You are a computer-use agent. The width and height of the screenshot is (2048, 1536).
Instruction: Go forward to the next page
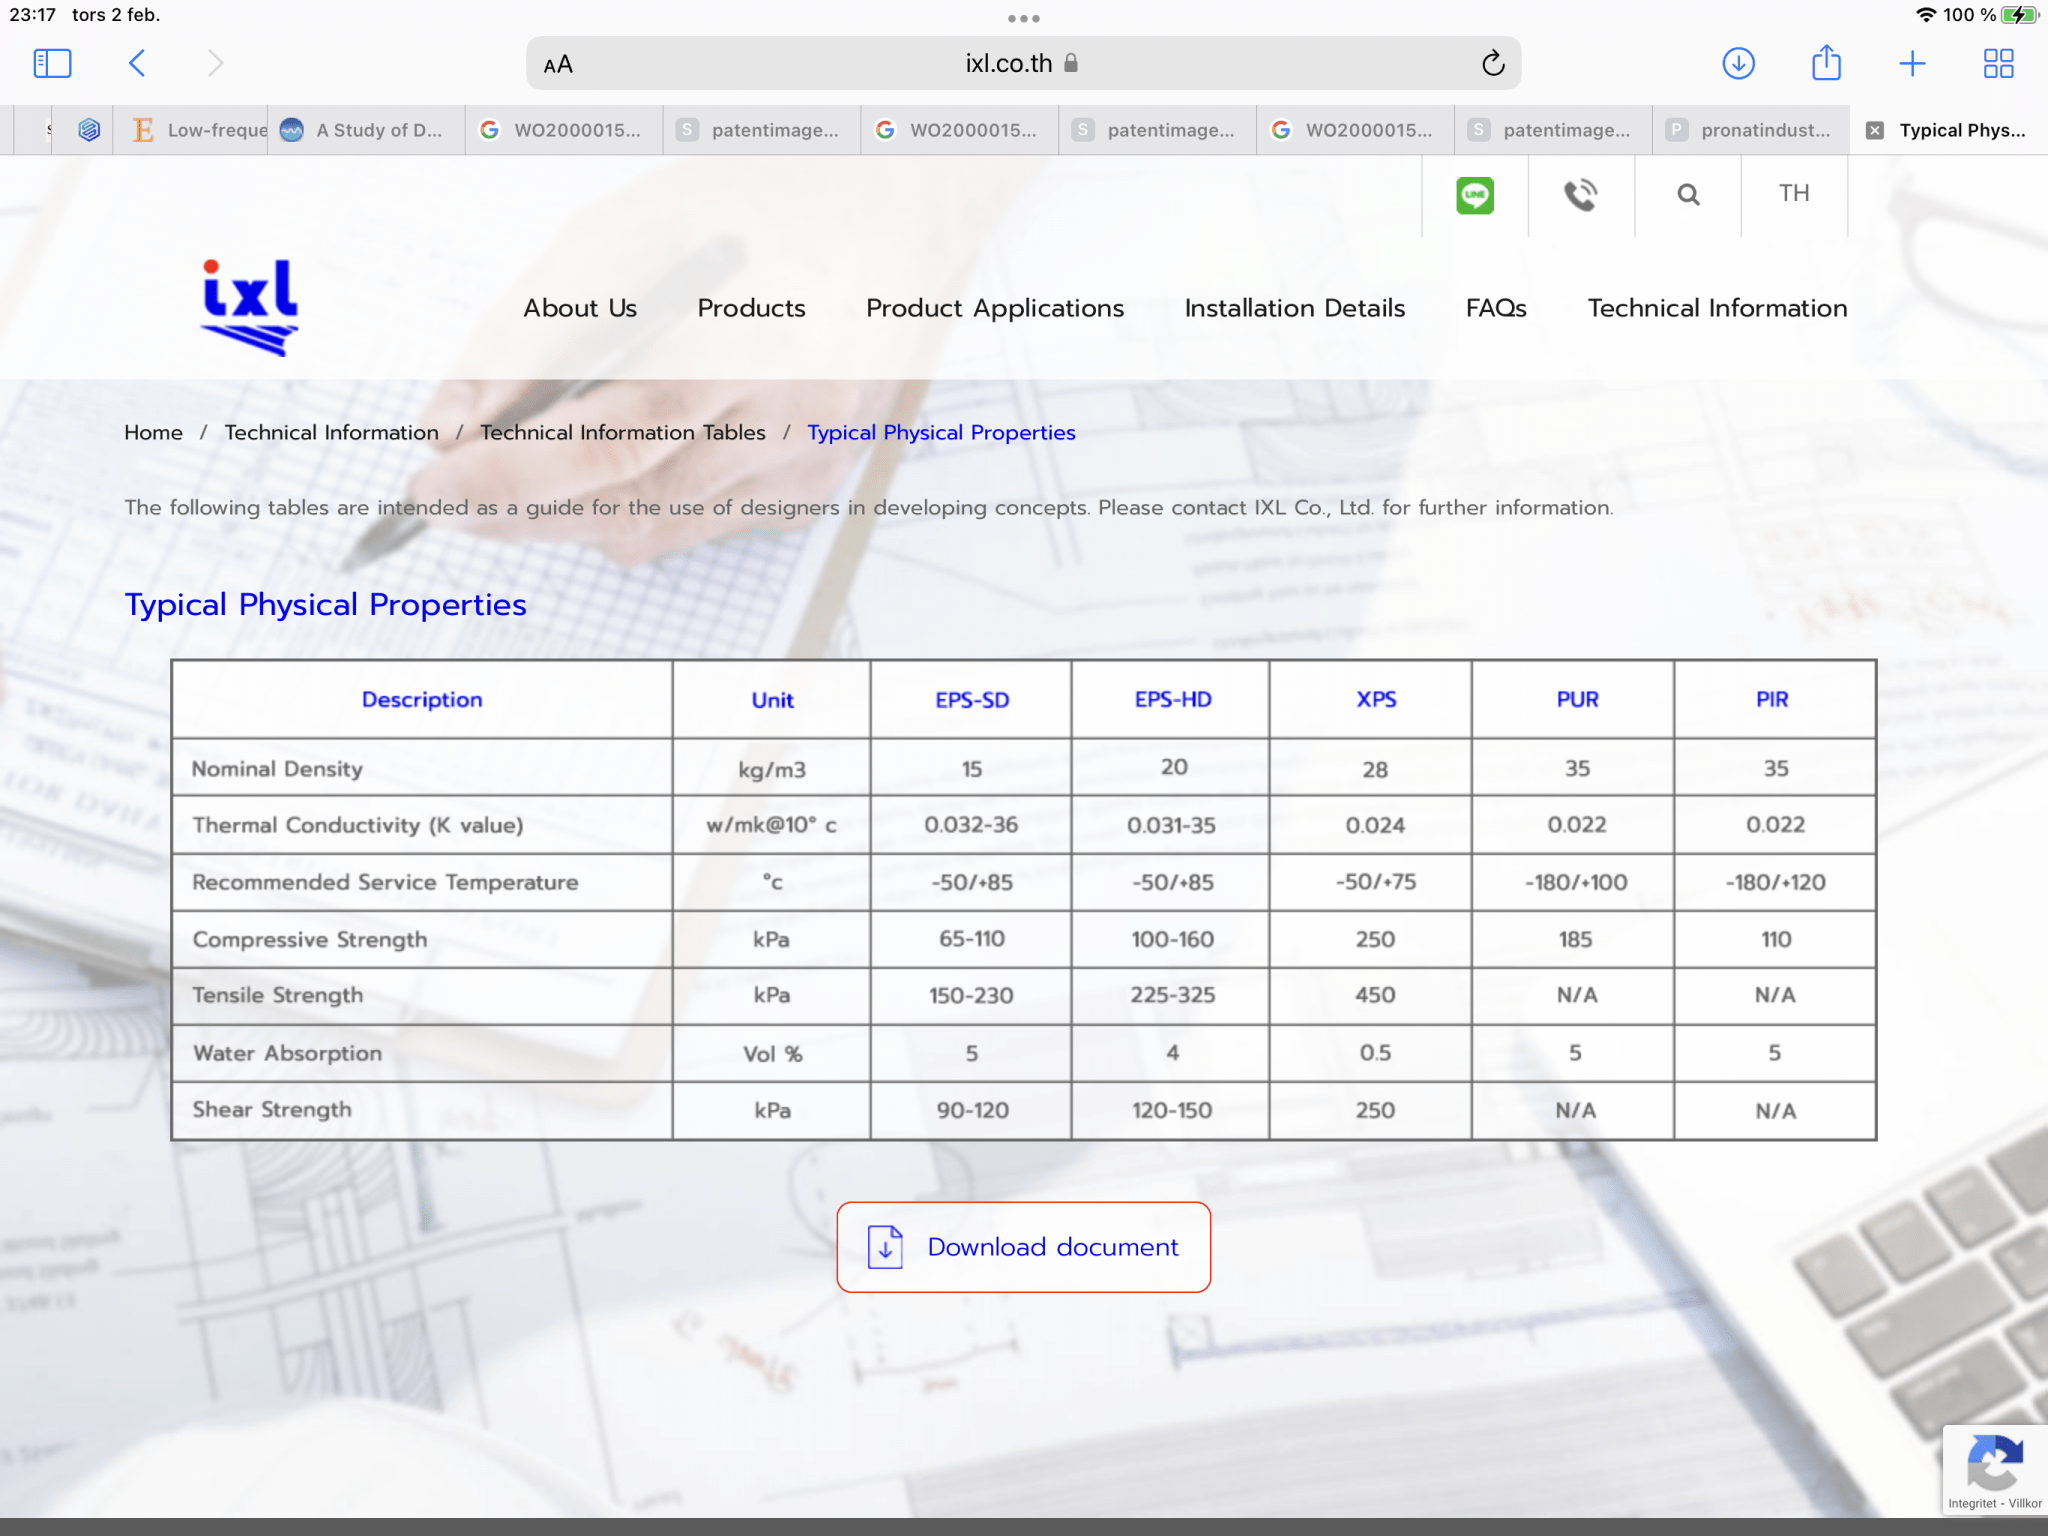[x=215, y=64]
